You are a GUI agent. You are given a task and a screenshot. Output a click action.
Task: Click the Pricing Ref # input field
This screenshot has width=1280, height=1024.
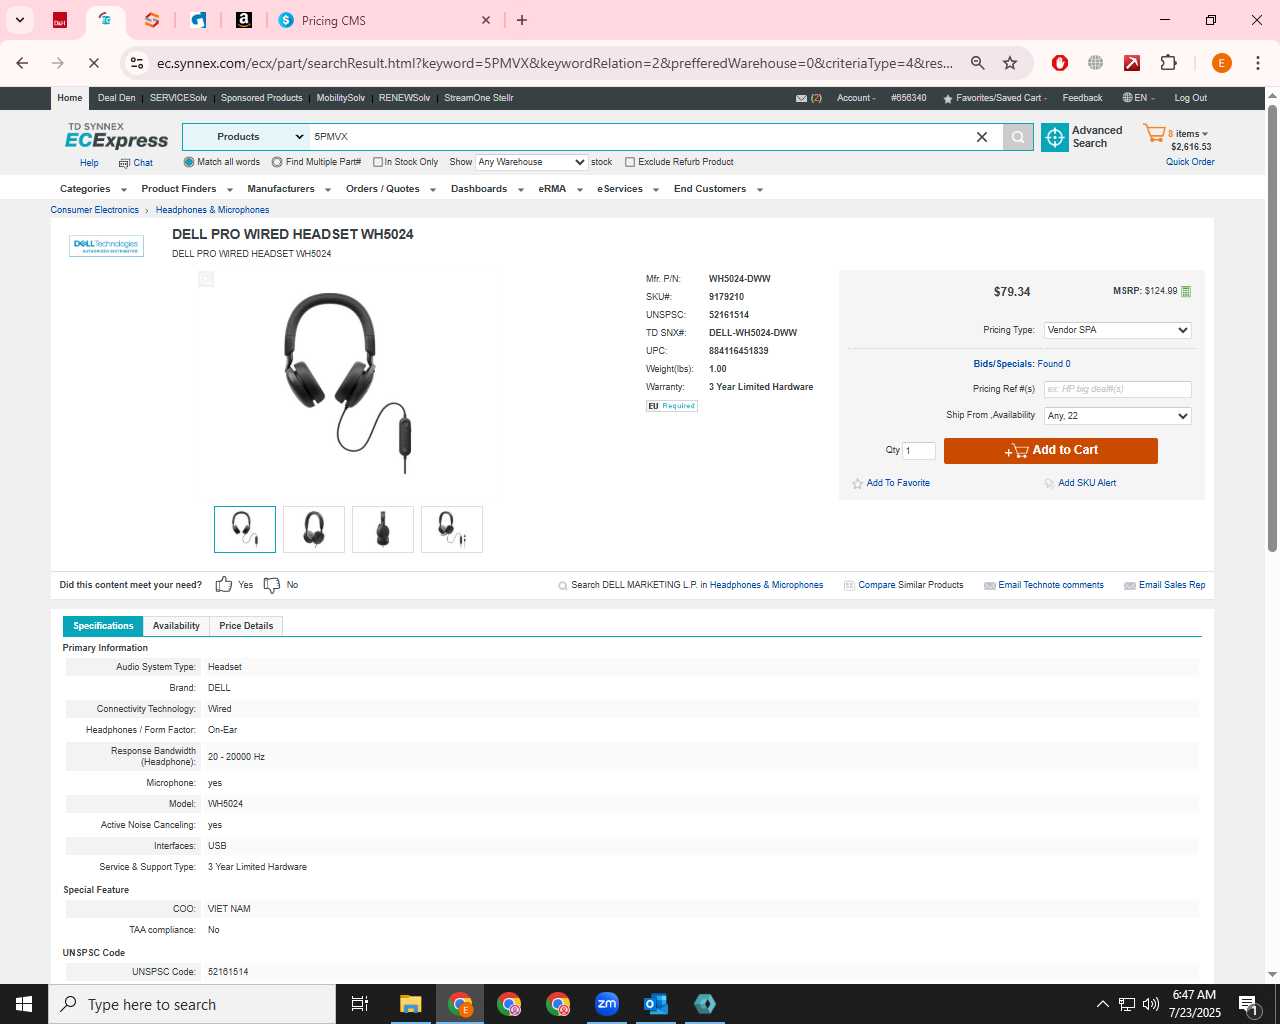click(x=1117, y=389)
